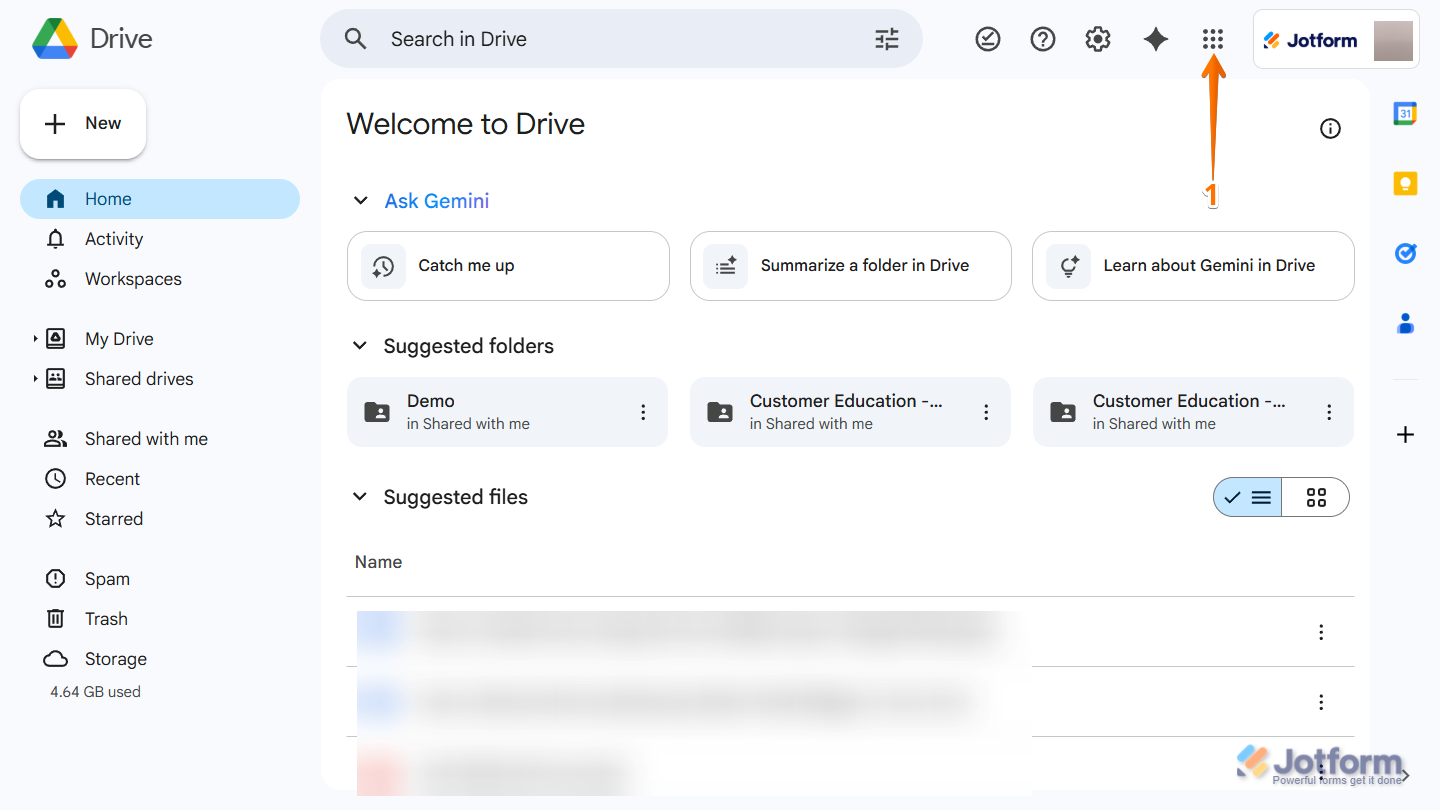The width and height of the screenshot is (1440, 810).
Task: Switch suggested files to grid layout view
Action: [1315, 496]
